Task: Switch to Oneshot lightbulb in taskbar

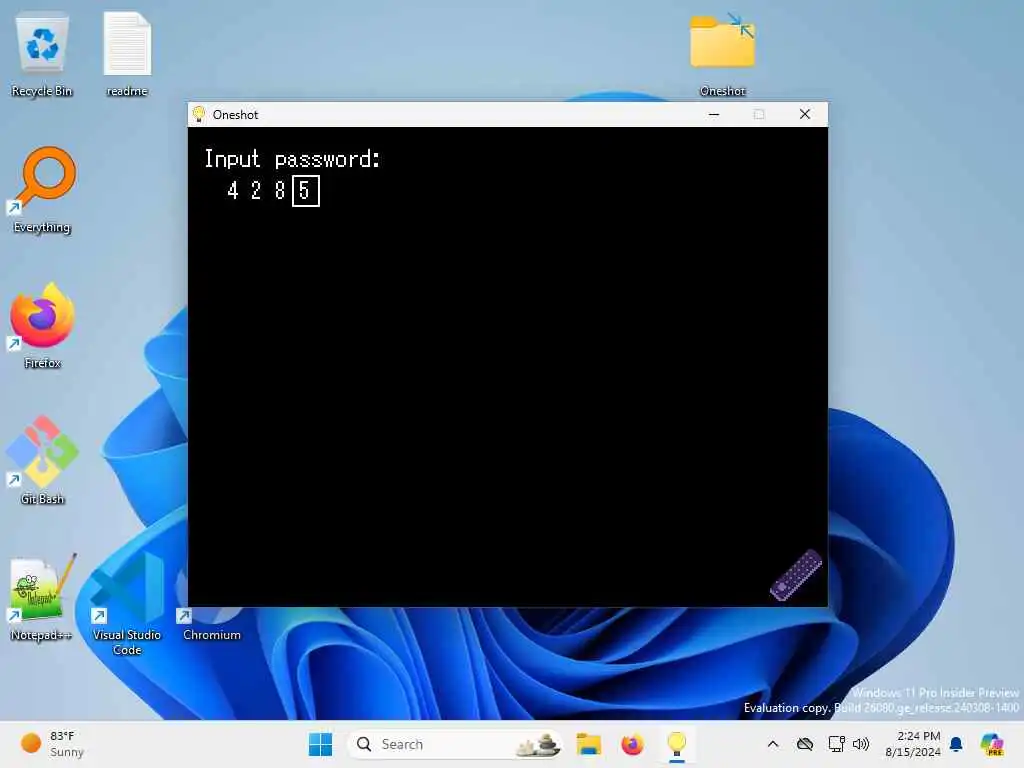Action: pyautogui.click(x=677, y=744)
